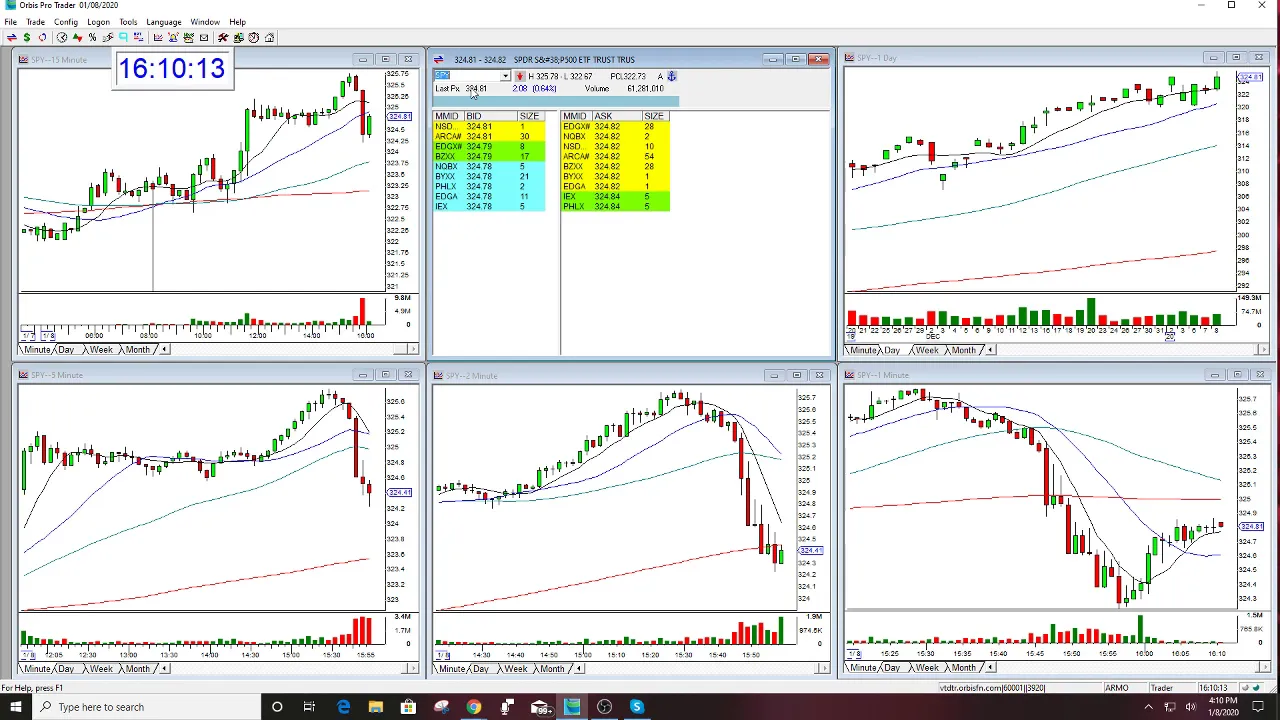Select Week tab in SPY 1 Day chart
Viewport: 1280px width, 720px height.
(927, 351)
